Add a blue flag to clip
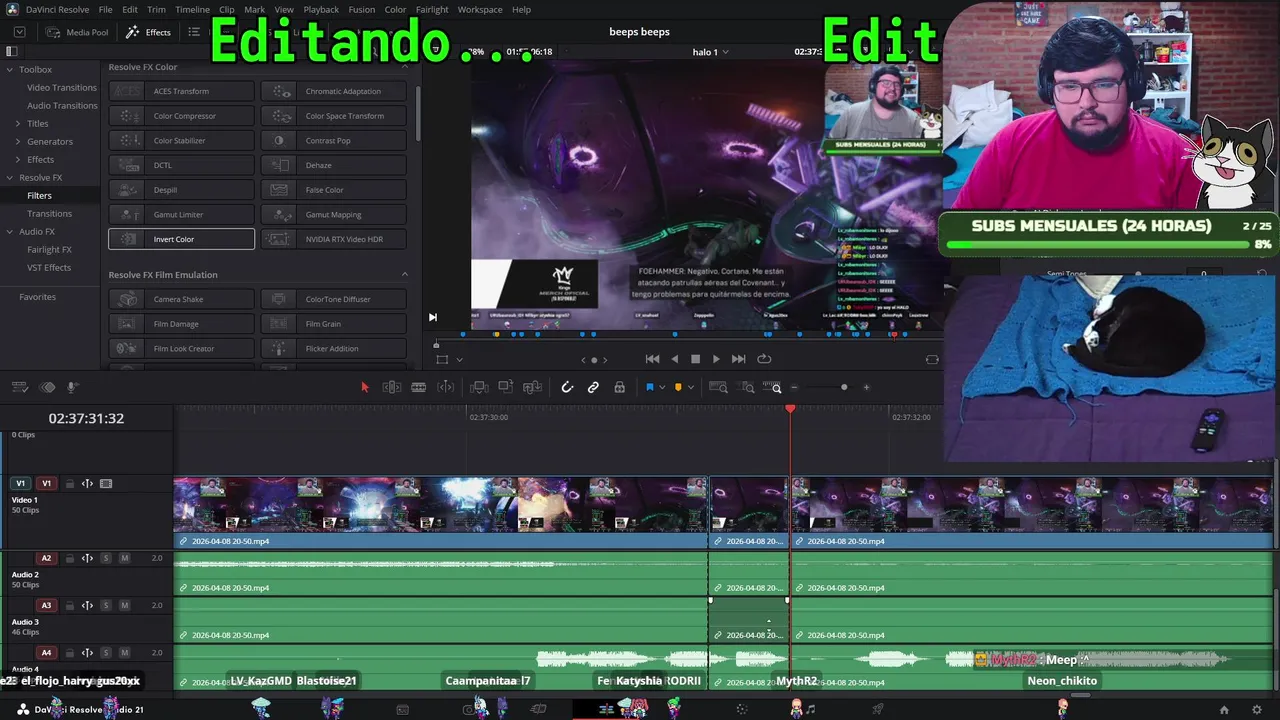Viewport: 1280px width, 720px height. click(649, 387)
